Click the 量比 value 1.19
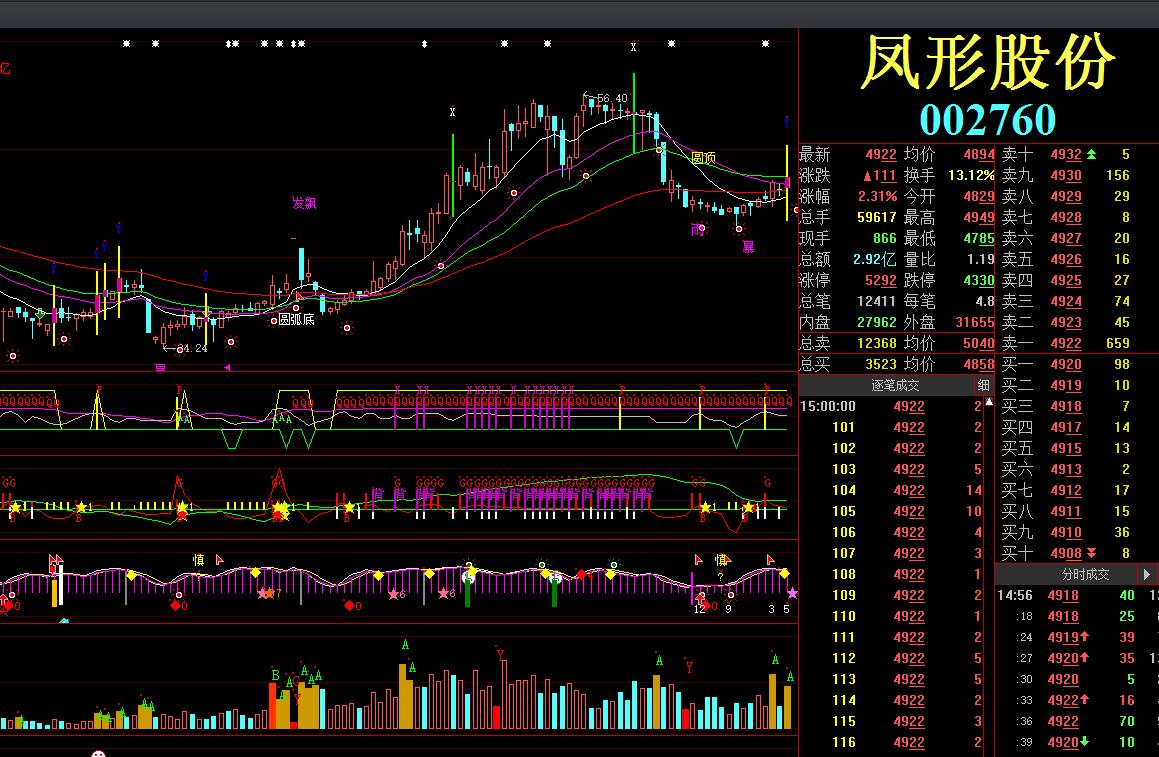Screen dimensions: 1159x757 click(x=981, y=259)
